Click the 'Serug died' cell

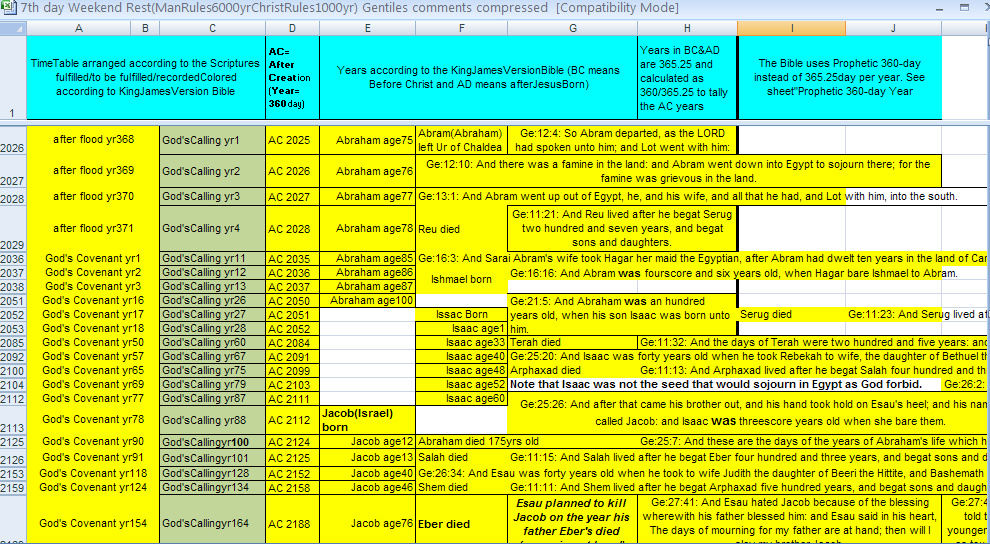click(x=791, y=314)
